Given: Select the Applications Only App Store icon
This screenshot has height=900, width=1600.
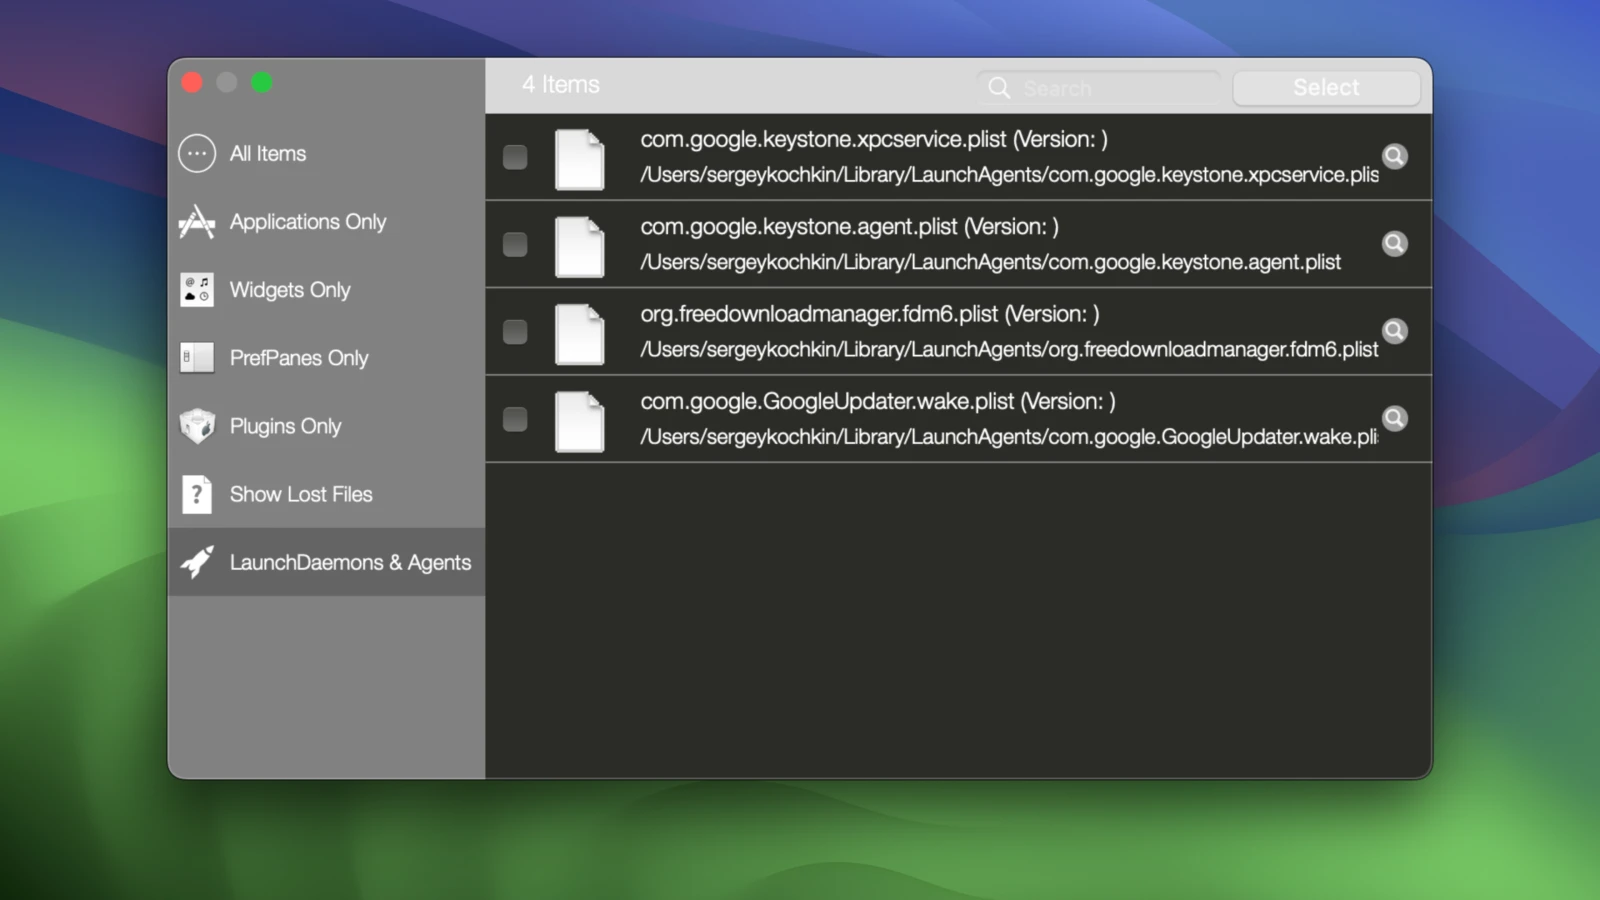Looking at the screenshot, I should coord(197,222).
